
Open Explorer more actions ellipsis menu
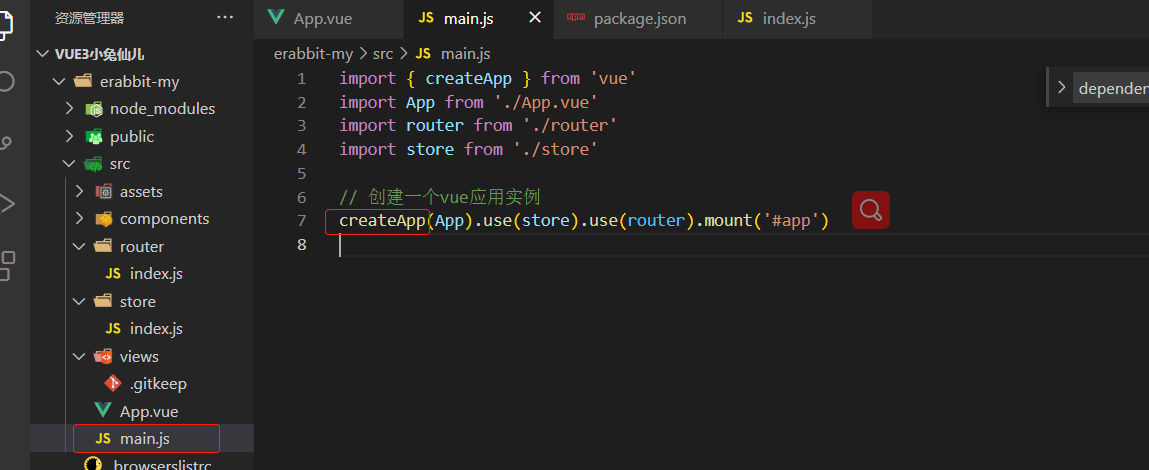[x=225, y=18]
